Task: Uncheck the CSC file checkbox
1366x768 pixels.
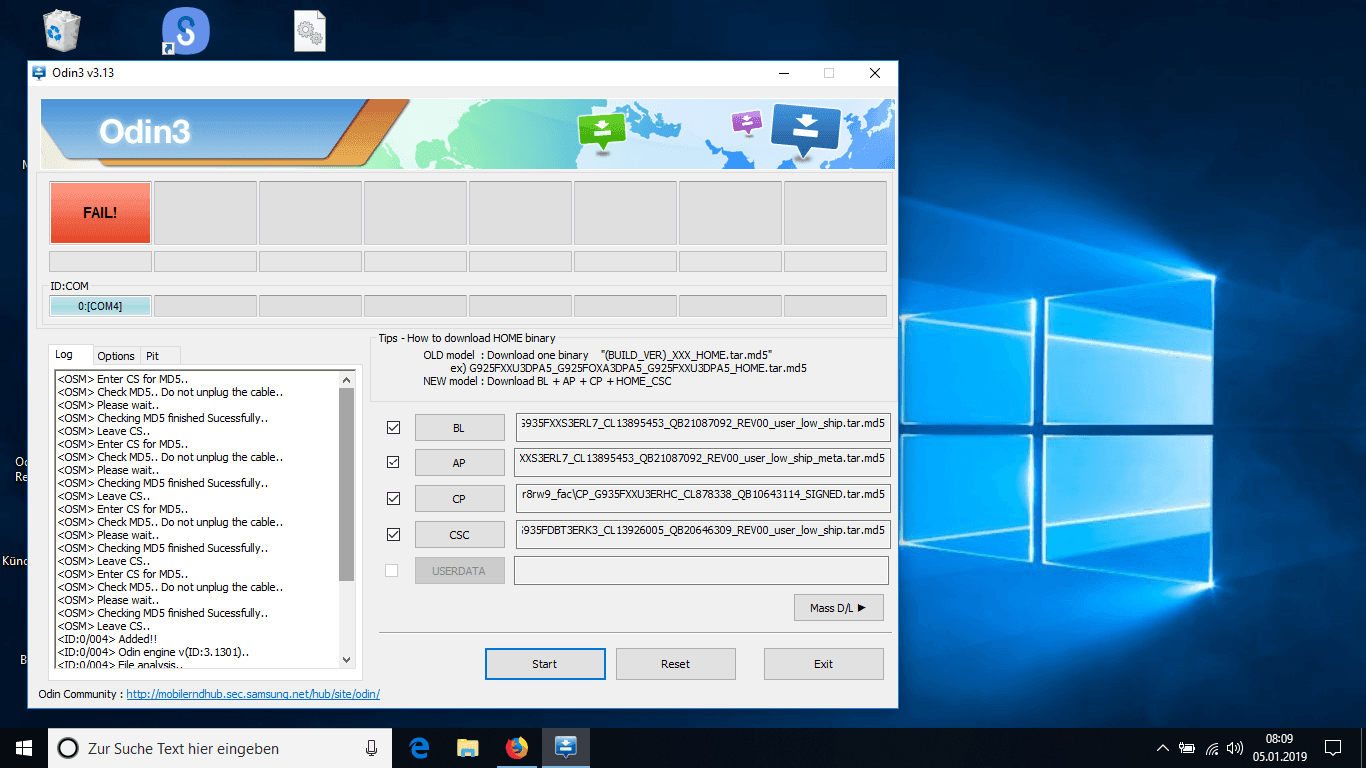Action: point(393,534)
